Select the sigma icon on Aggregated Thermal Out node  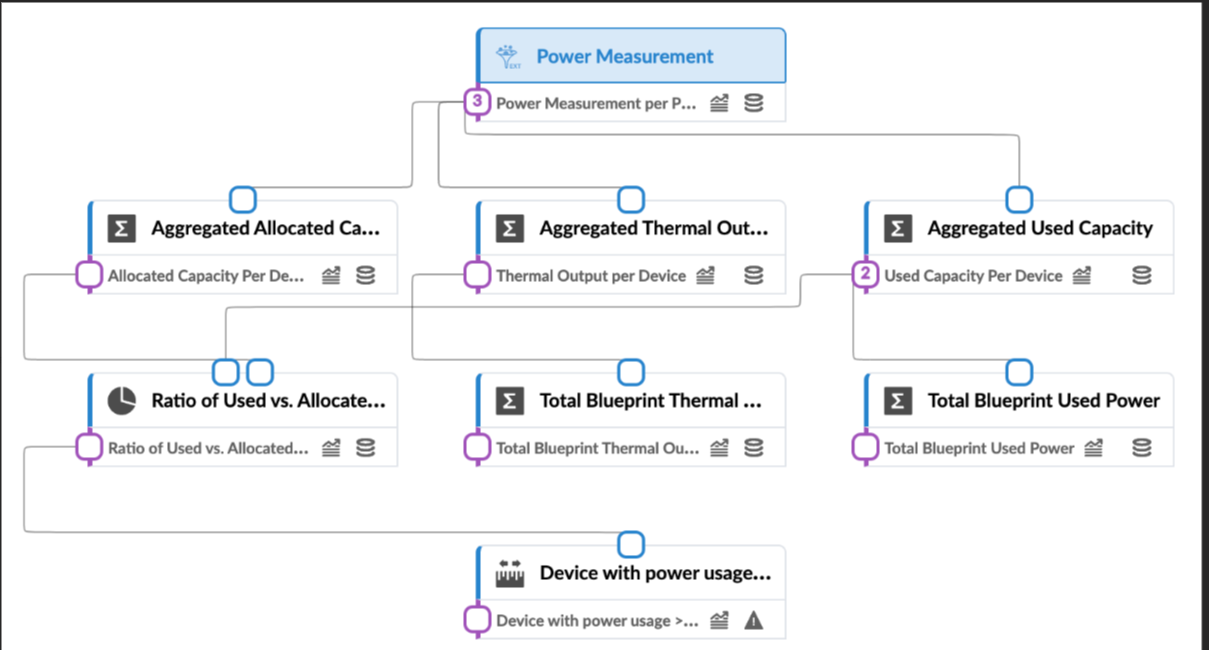pos(509,227)
